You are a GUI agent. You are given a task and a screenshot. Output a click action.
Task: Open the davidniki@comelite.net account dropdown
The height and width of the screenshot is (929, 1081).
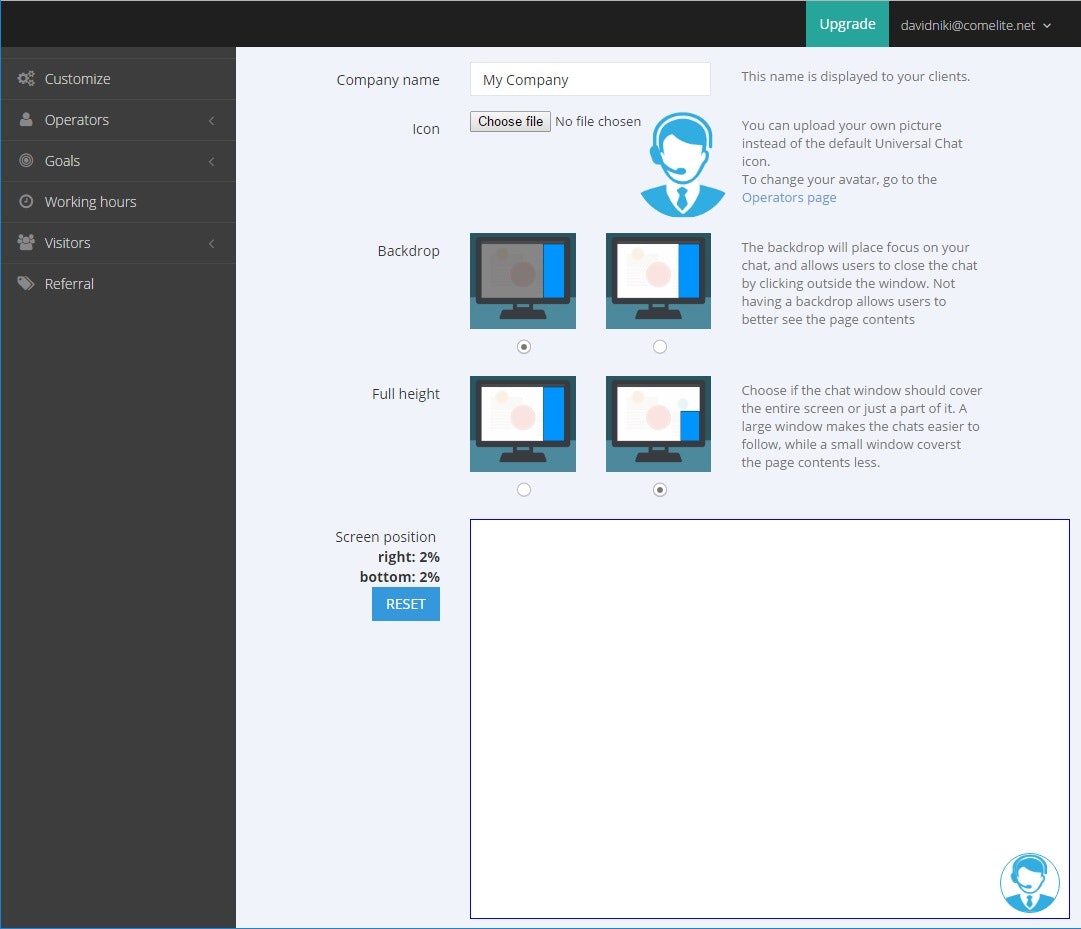point(976,24)
